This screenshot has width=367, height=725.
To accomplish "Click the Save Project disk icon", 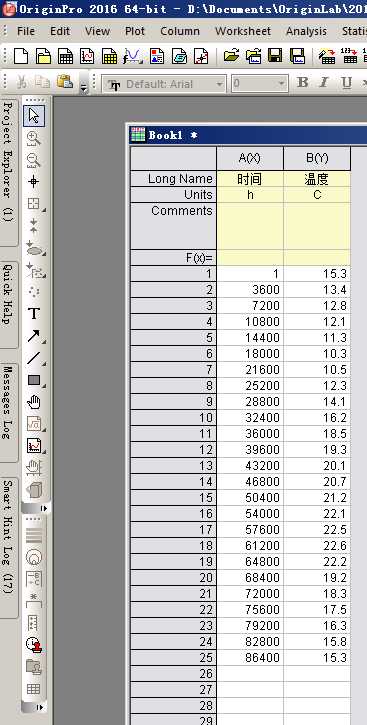I will [275, 56].
